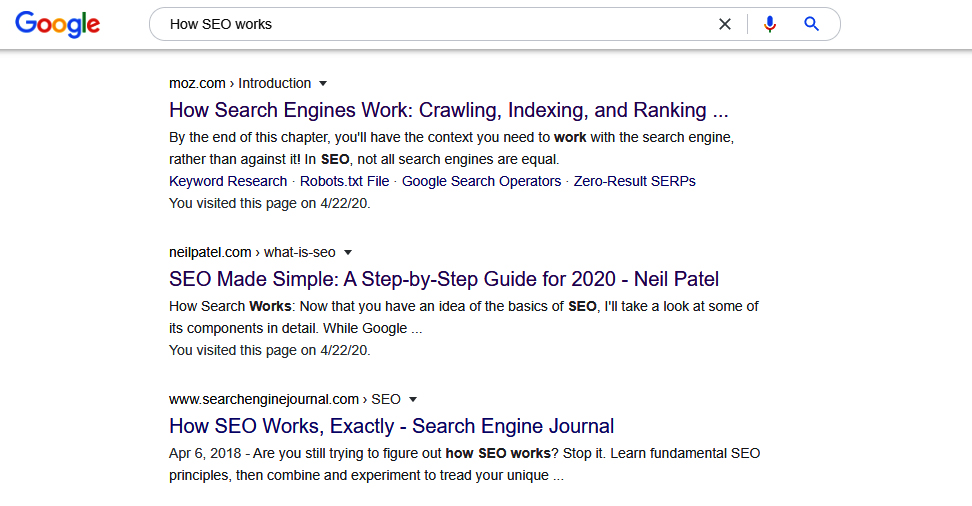The height and width of the screenshot is (506, 972).
Task: Open the Google Search Operators sitelink
Action: [x=482, y=181]
